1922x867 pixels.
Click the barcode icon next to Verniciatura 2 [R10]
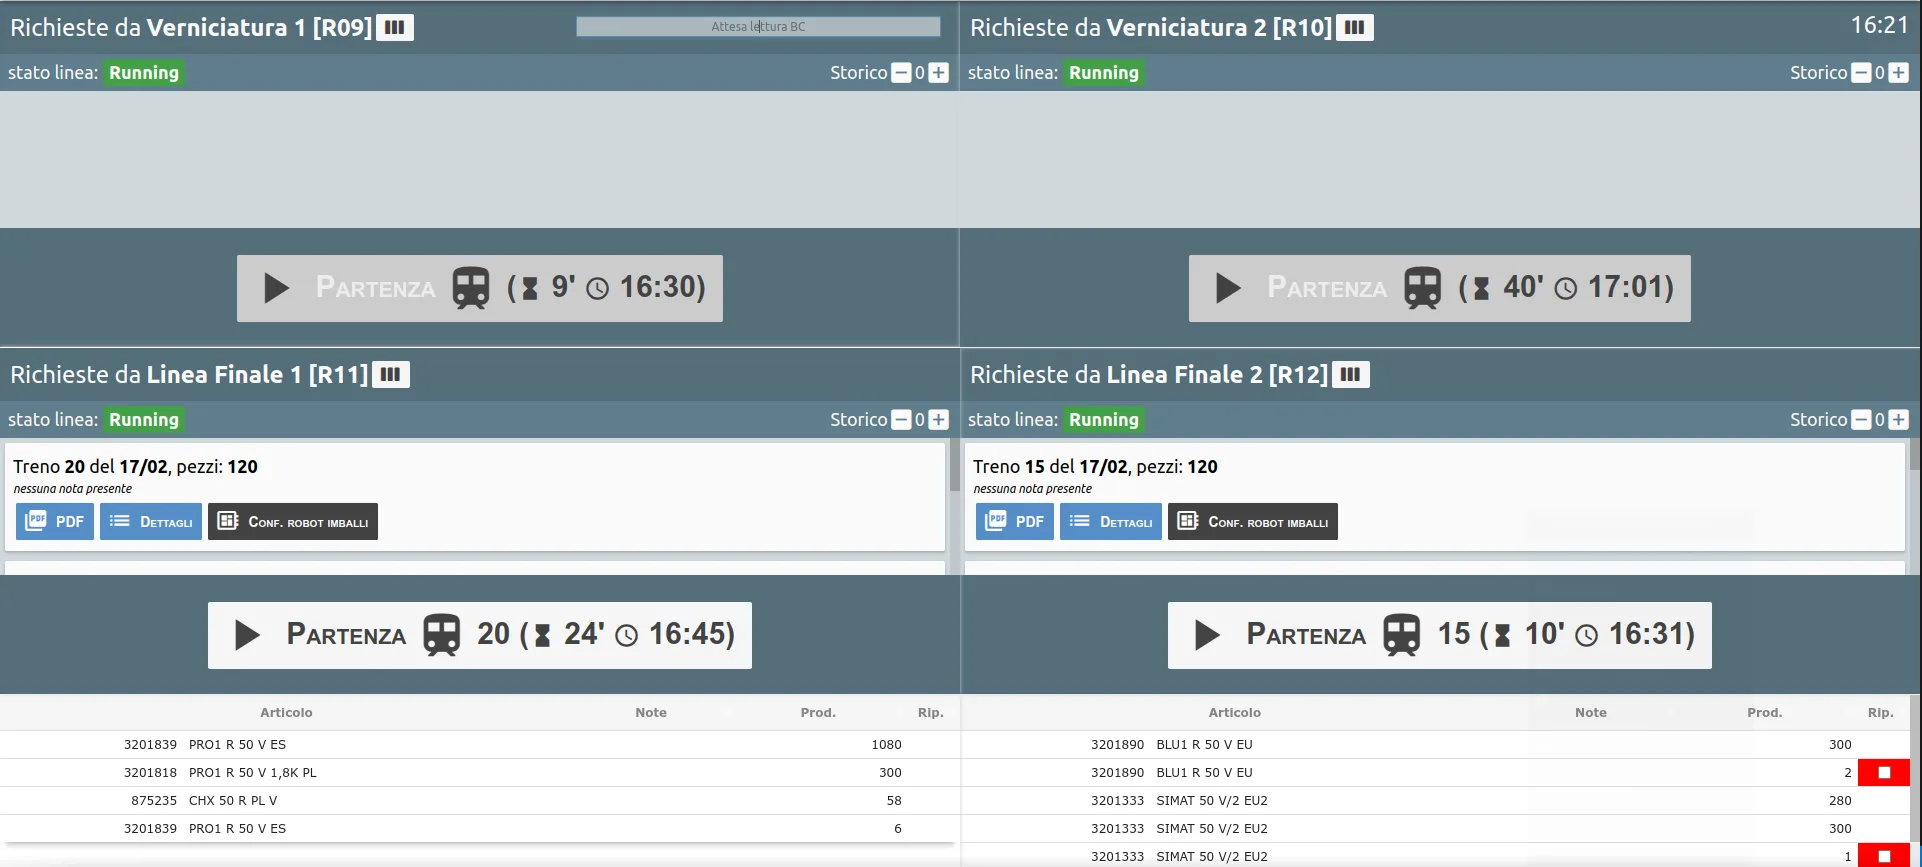pos(1355,27)
